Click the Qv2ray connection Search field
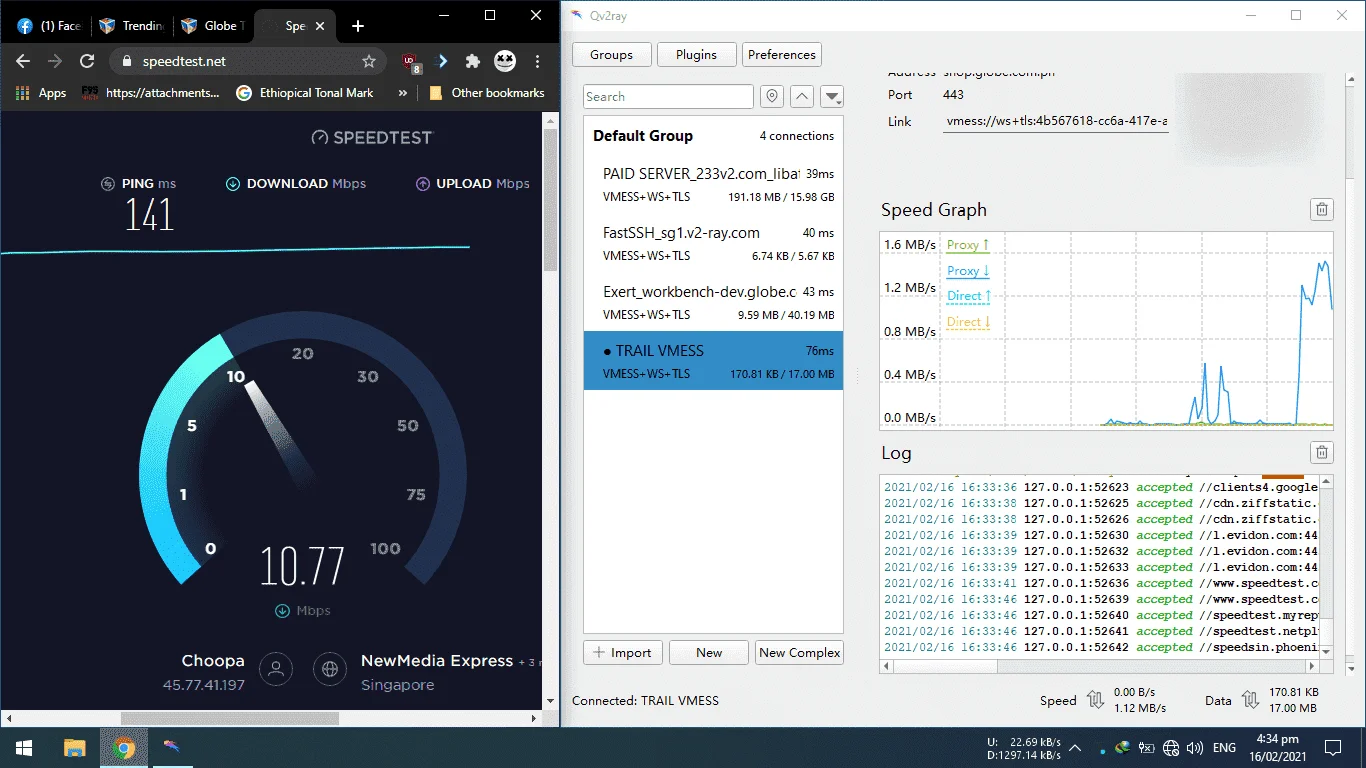 coord(668,96)
